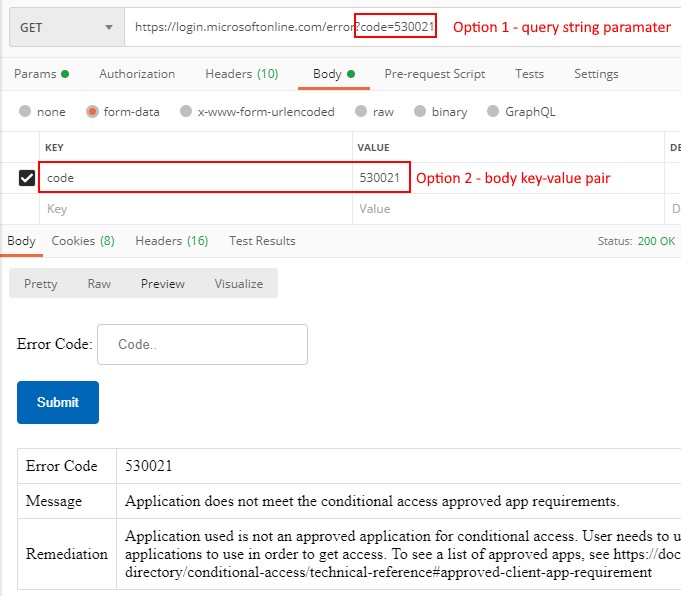Click the empty Key placeholder field
Viewport: 681px width, 596px height.
[x=195, y=209]
